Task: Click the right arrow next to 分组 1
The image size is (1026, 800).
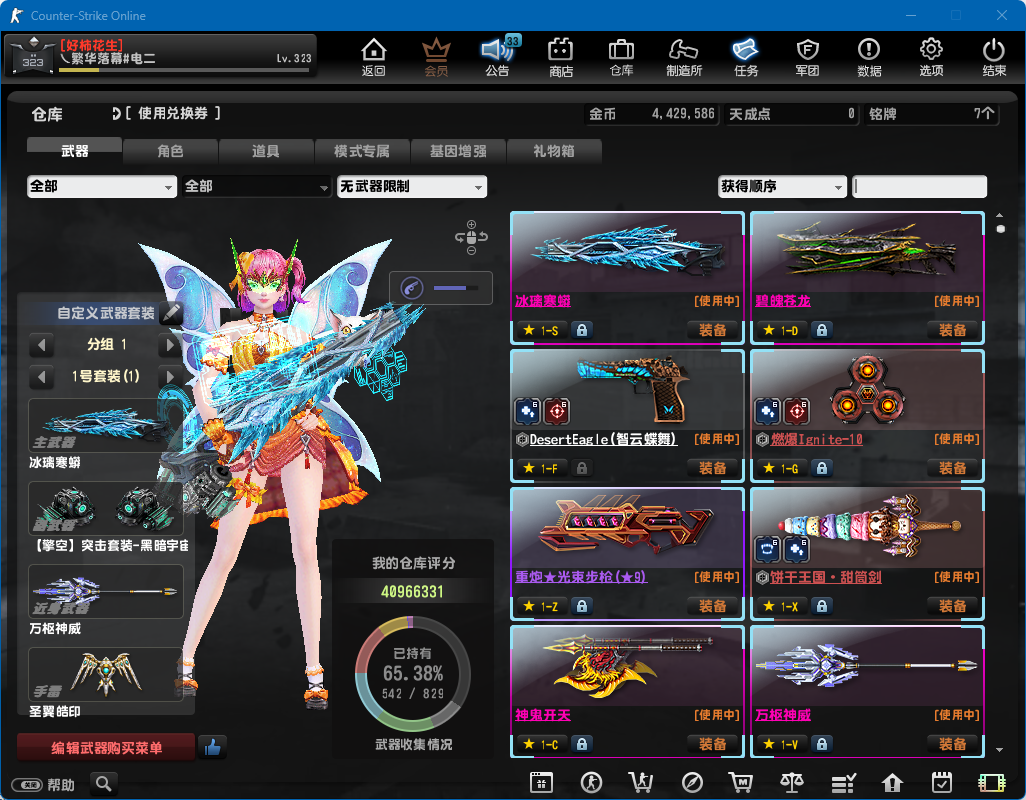Action: point(170,345)
